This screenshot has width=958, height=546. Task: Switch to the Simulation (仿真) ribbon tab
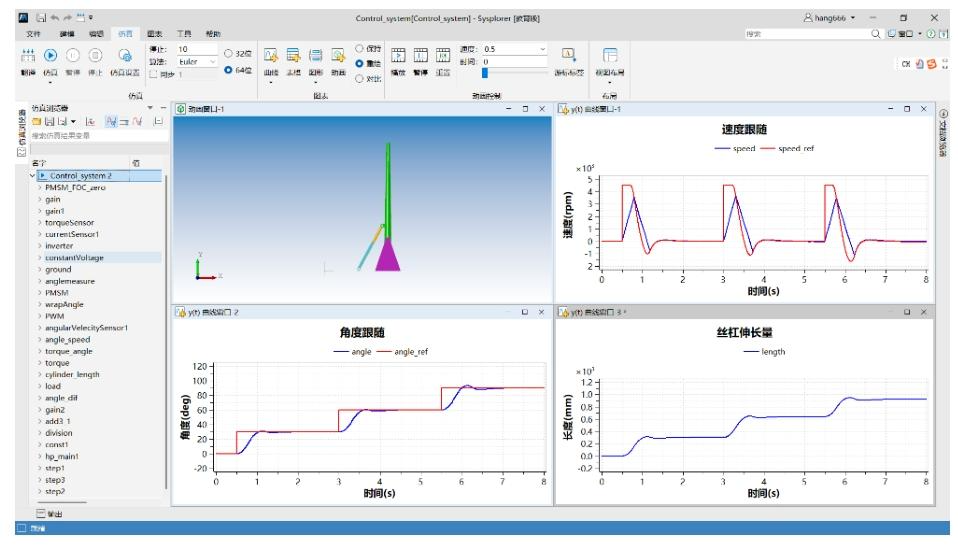[x=125, y=34]
